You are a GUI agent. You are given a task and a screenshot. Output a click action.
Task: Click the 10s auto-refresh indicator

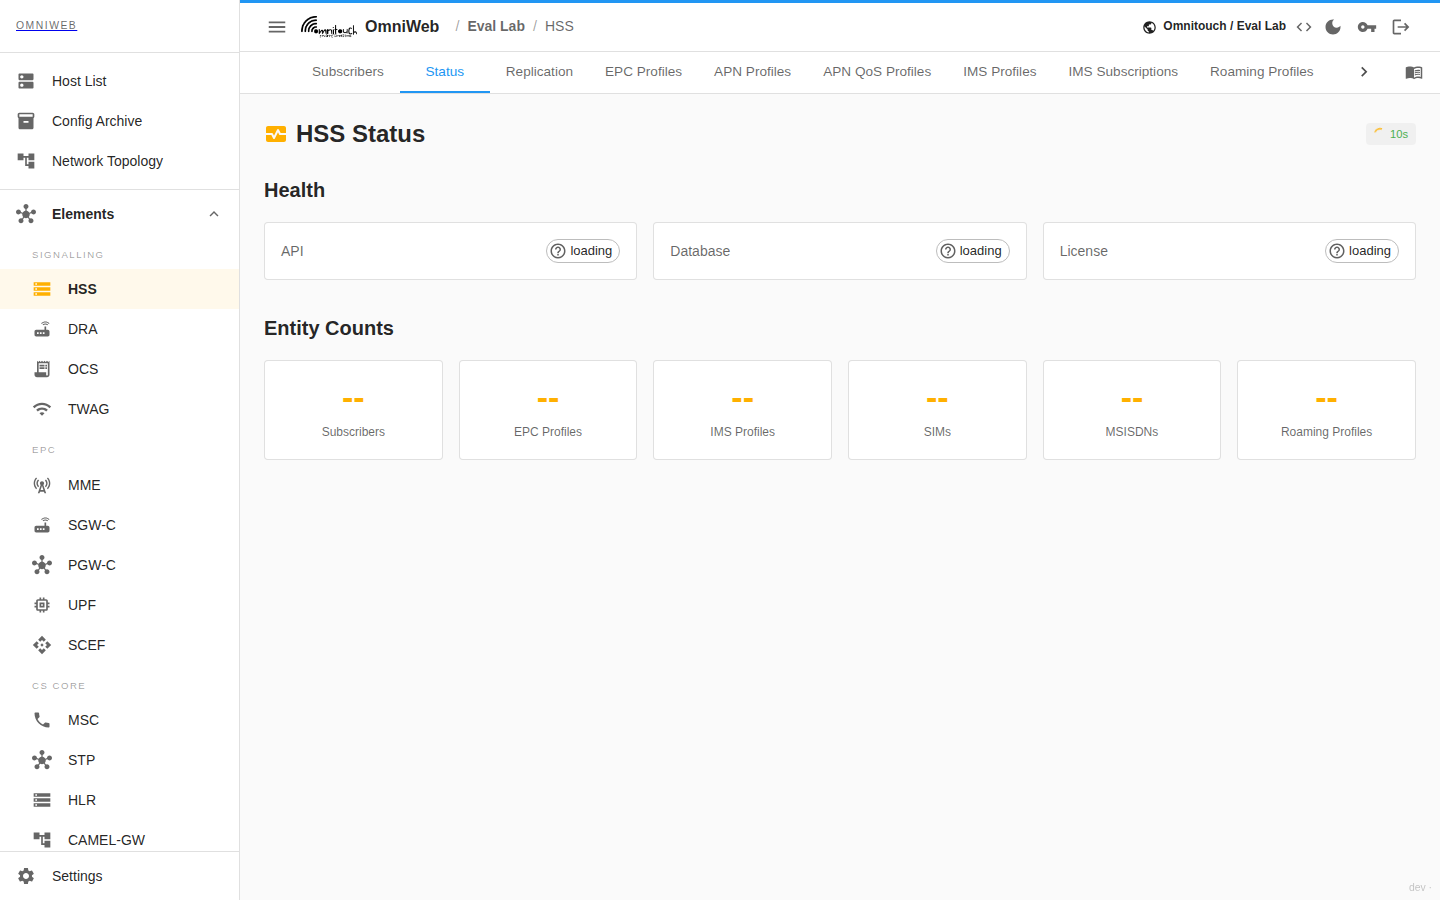[1391, 134]
